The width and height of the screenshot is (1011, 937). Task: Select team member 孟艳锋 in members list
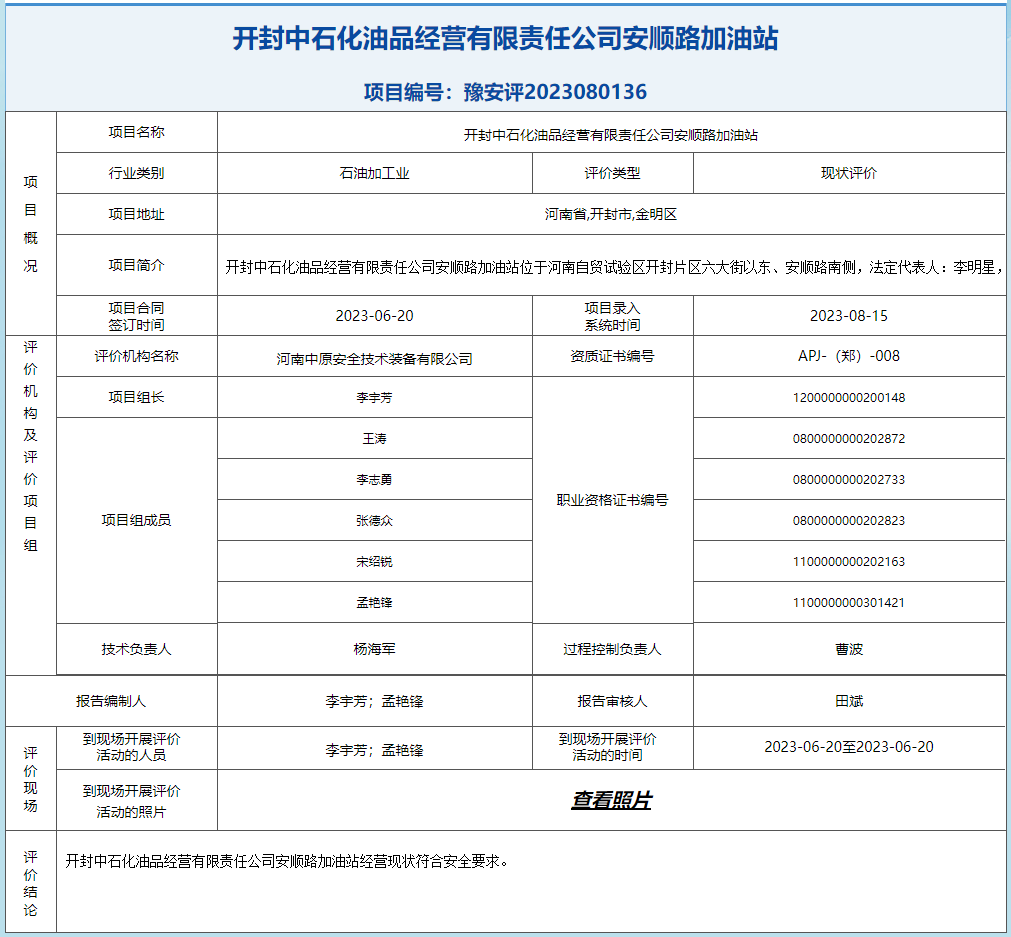tap(375, 603)
